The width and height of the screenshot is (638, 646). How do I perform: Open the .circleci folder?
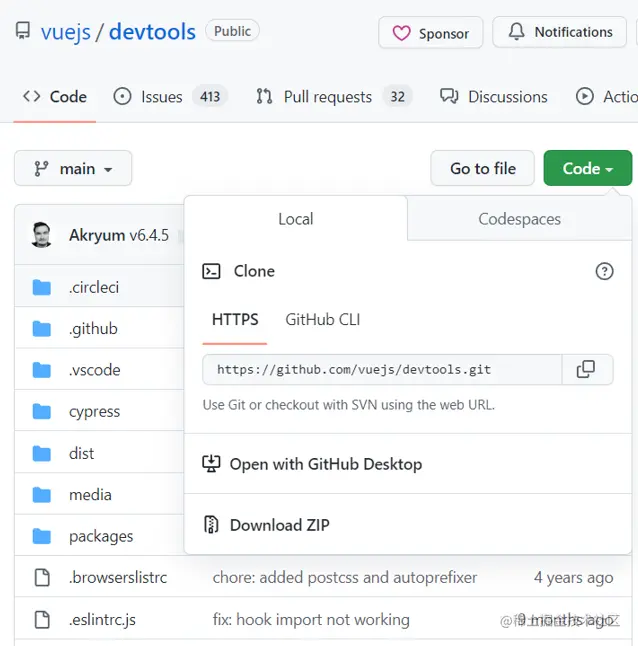pos(94,287)
